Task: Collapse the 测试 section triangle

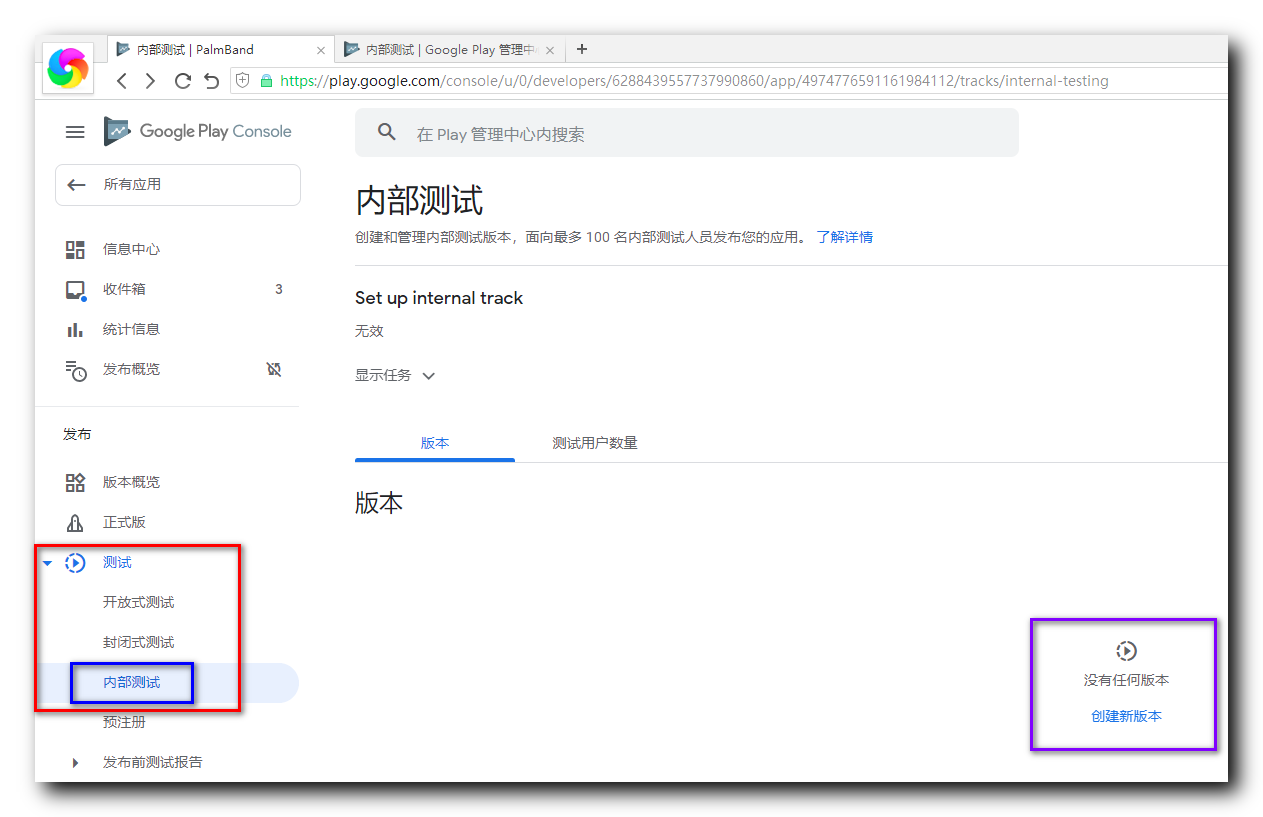Action: (x=47, y=563)
